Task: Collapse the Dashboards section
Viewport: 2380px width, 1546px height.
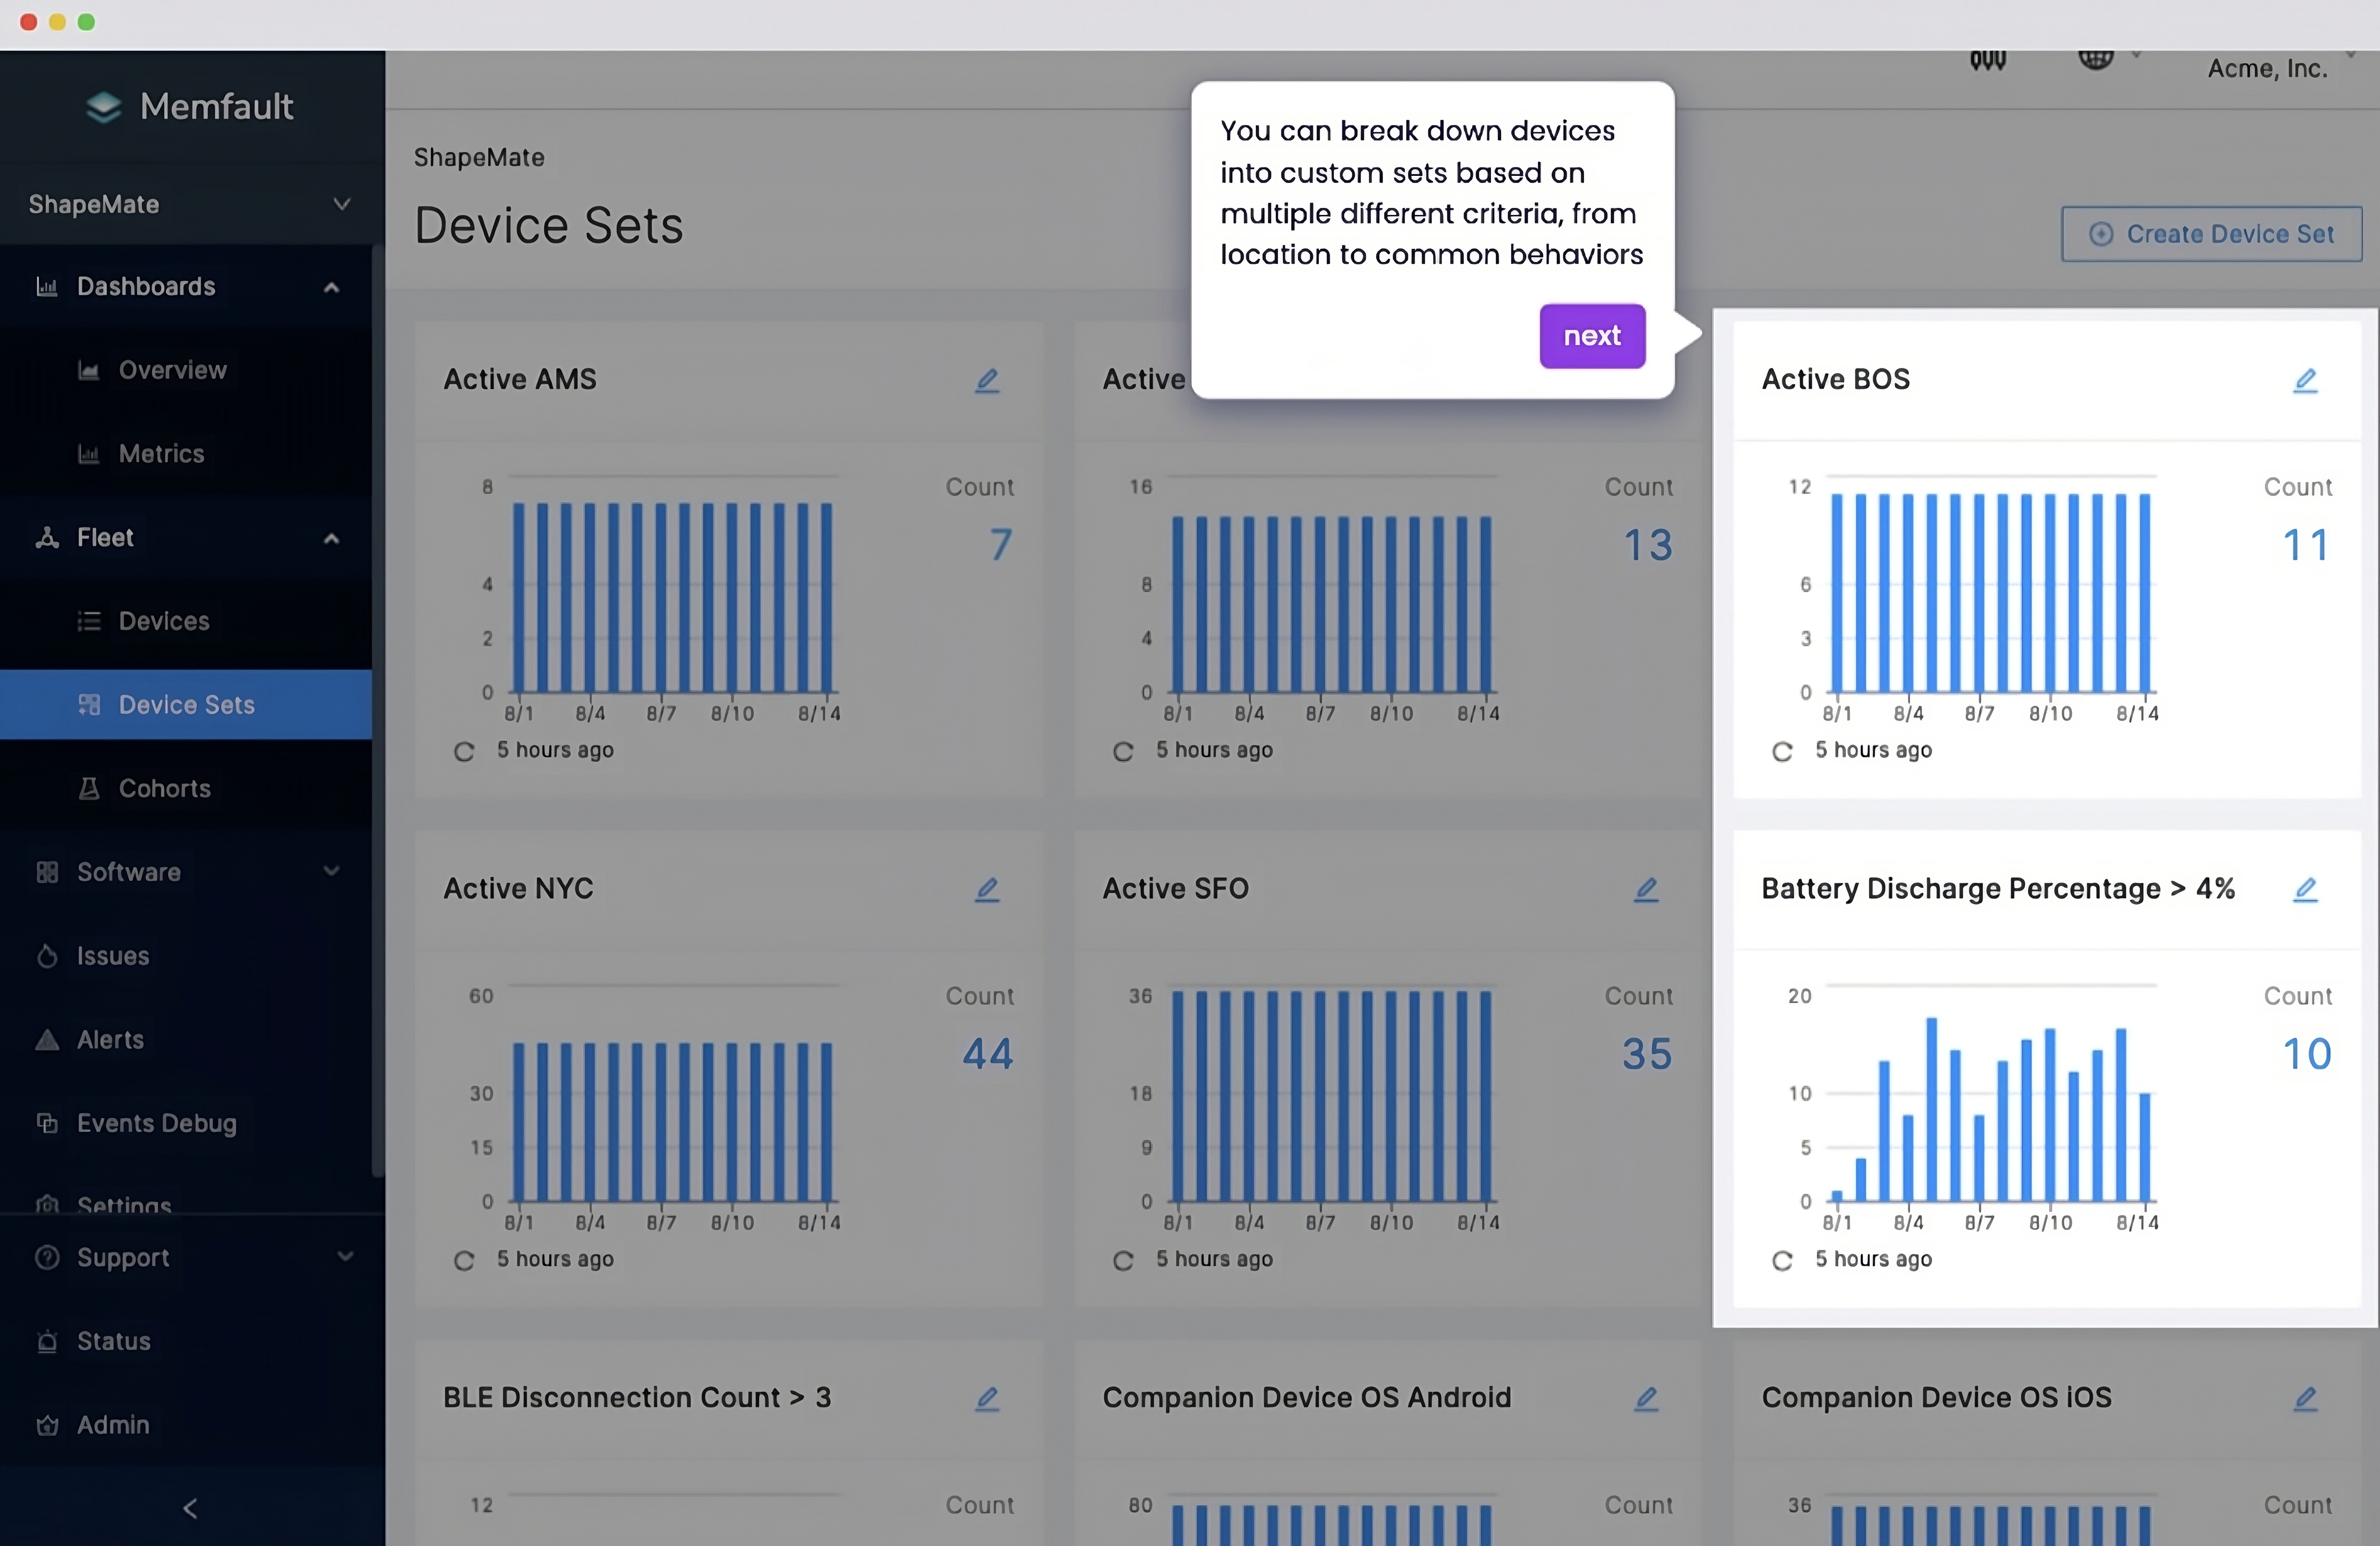Action: (x=186, y=287)
